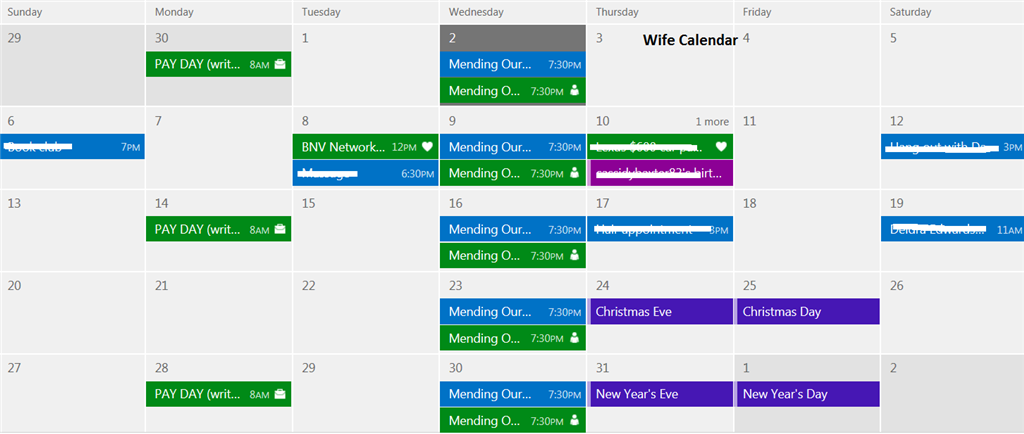
Task: Select empty day 21 cell
Action: click(x=219, y=312)
